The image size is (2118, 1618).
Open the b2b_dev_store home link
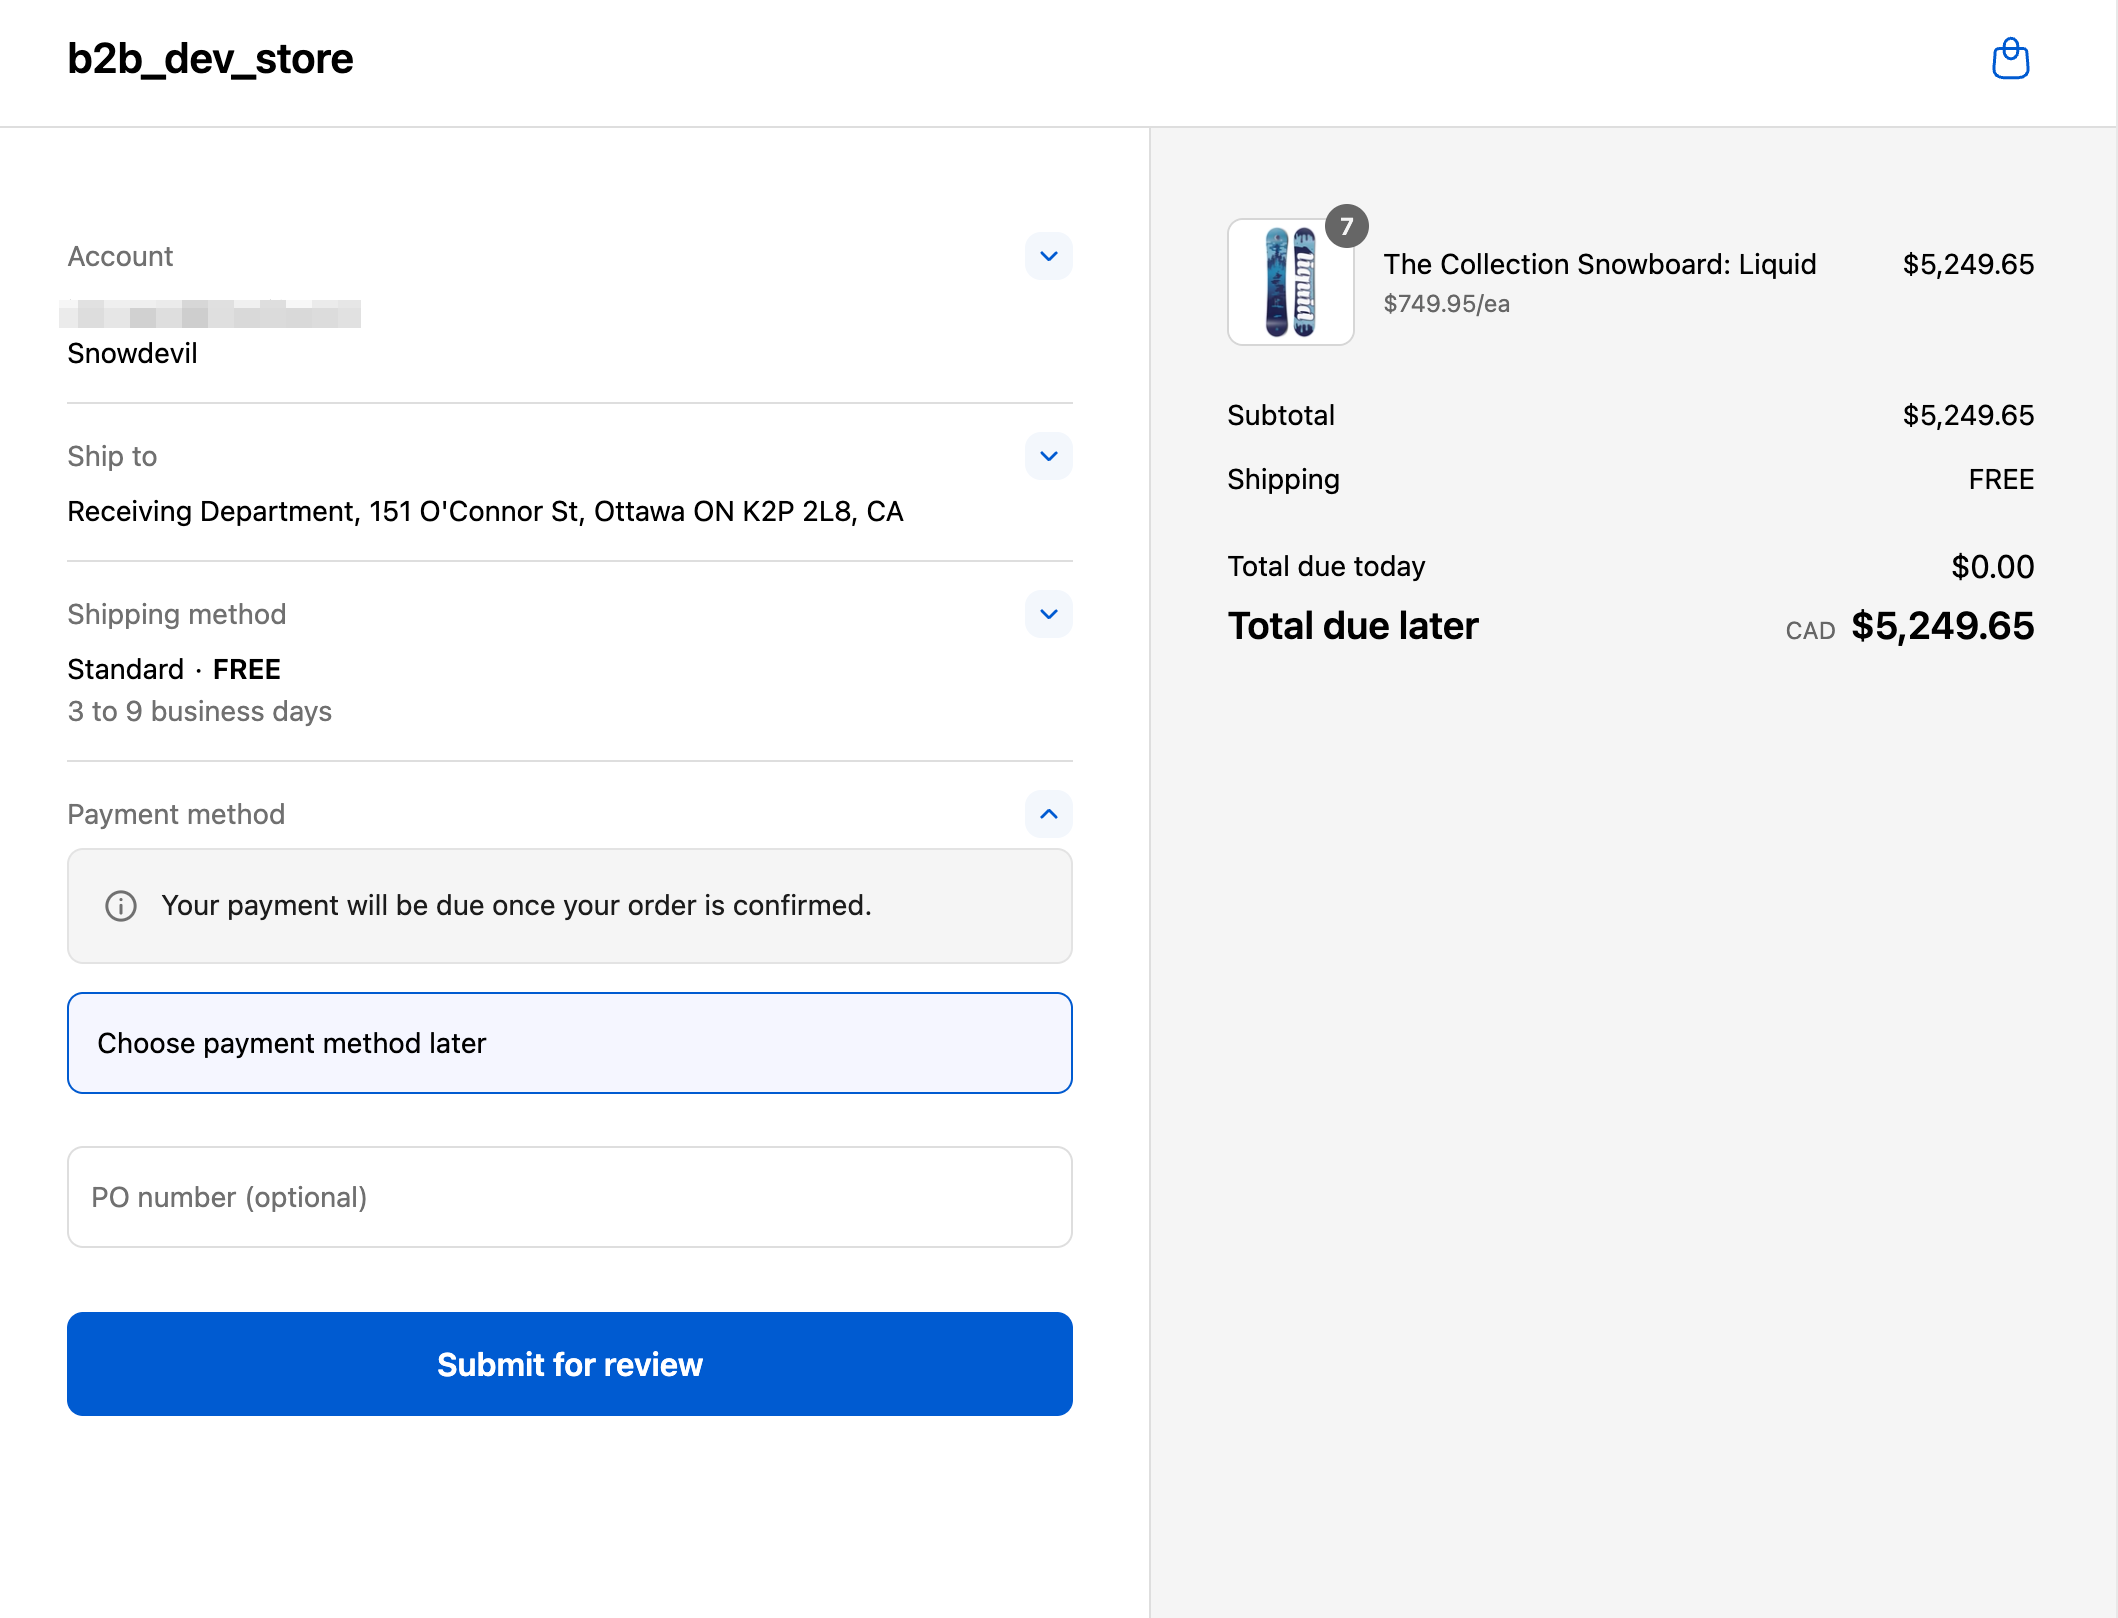[x=210, y=59]
